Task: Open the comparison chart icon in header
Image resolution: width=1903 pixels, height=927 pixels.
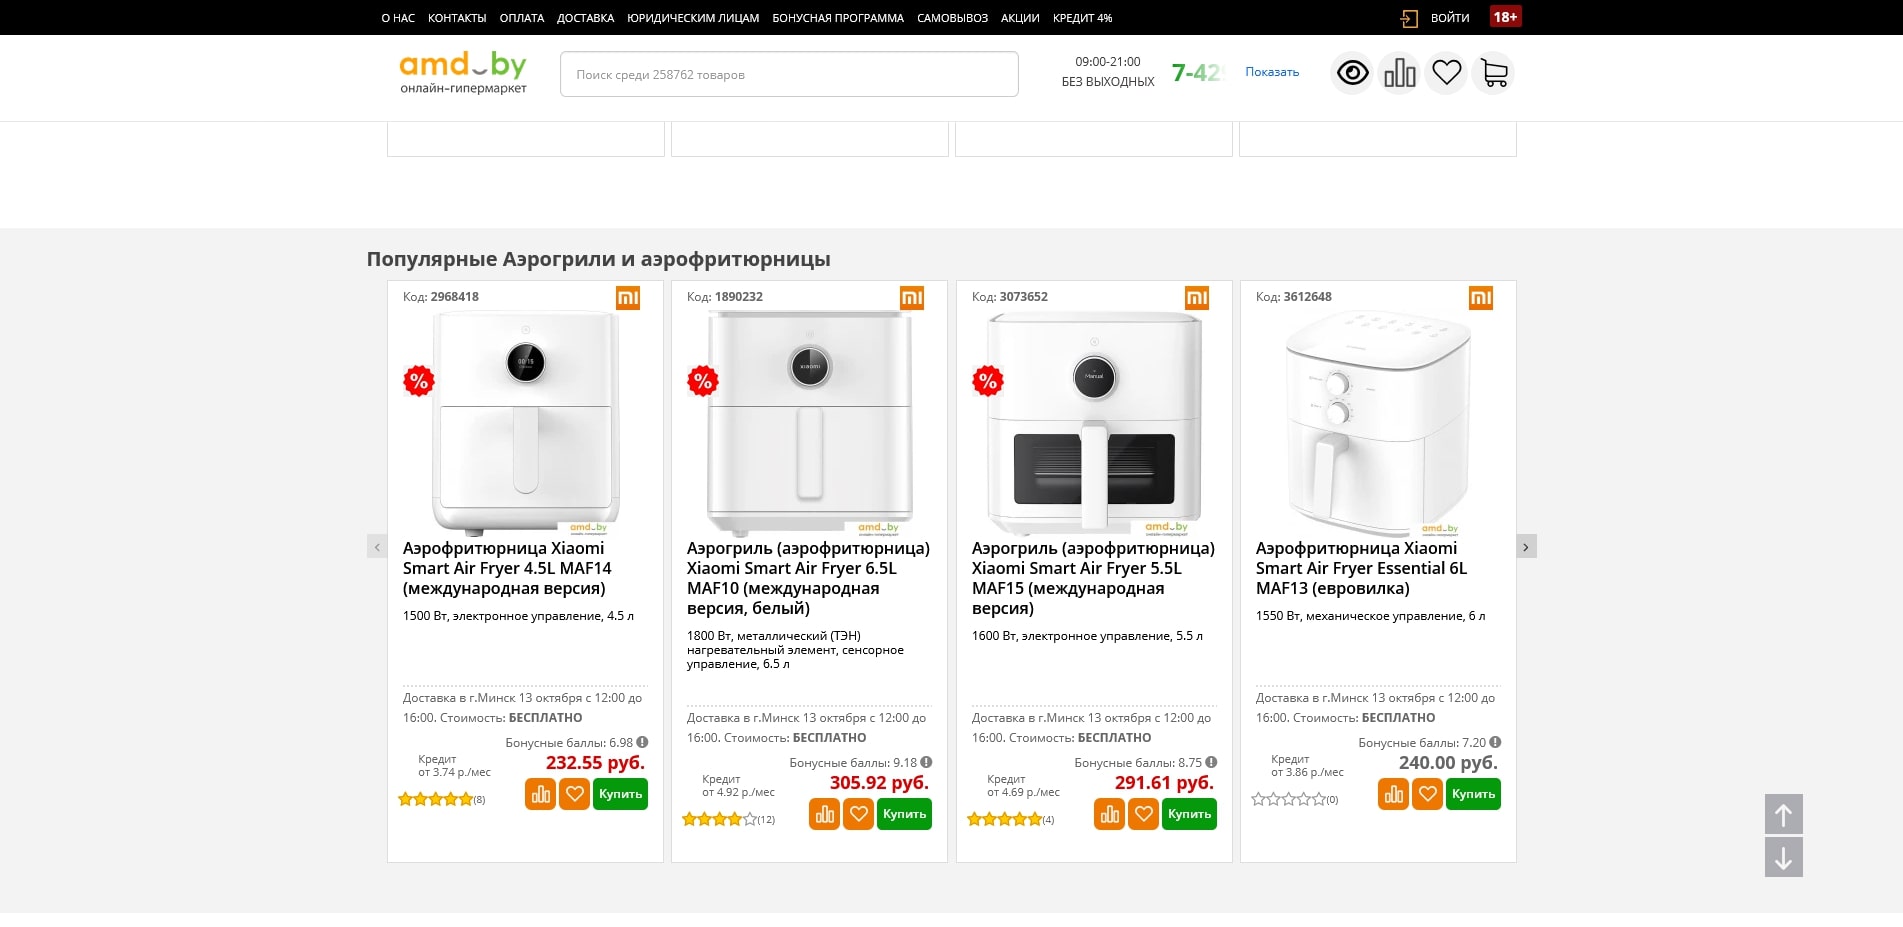Action: pos(1399,73)
